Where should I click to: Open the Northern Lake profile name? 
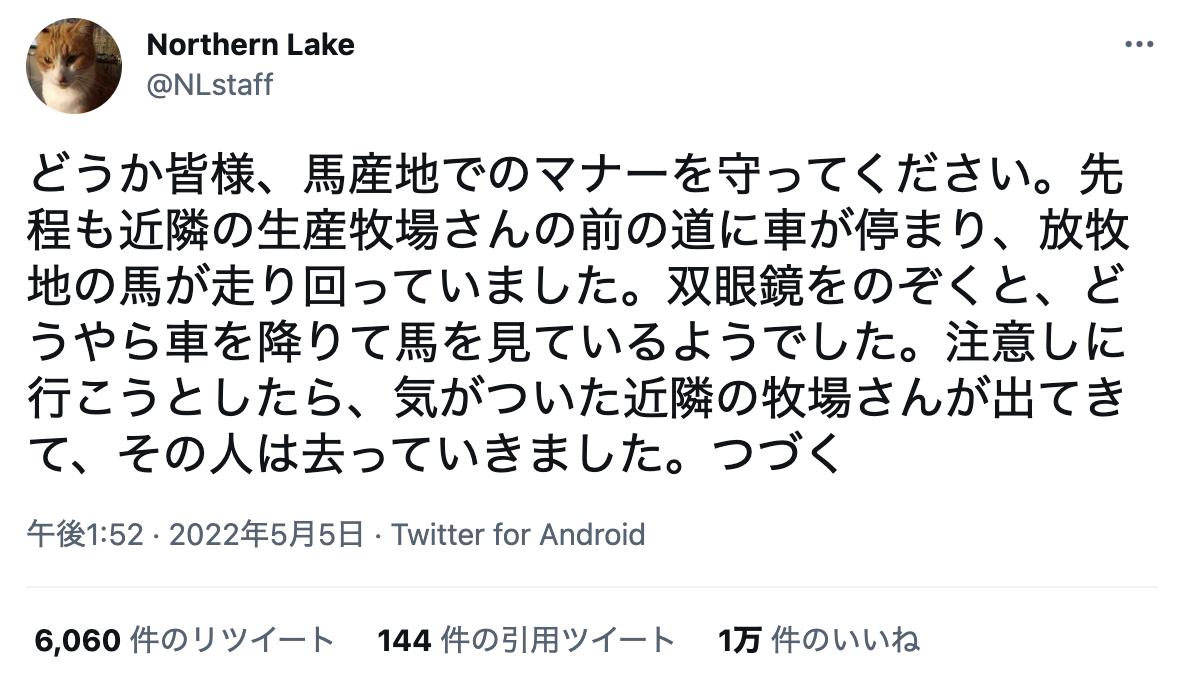pos(250,45)
